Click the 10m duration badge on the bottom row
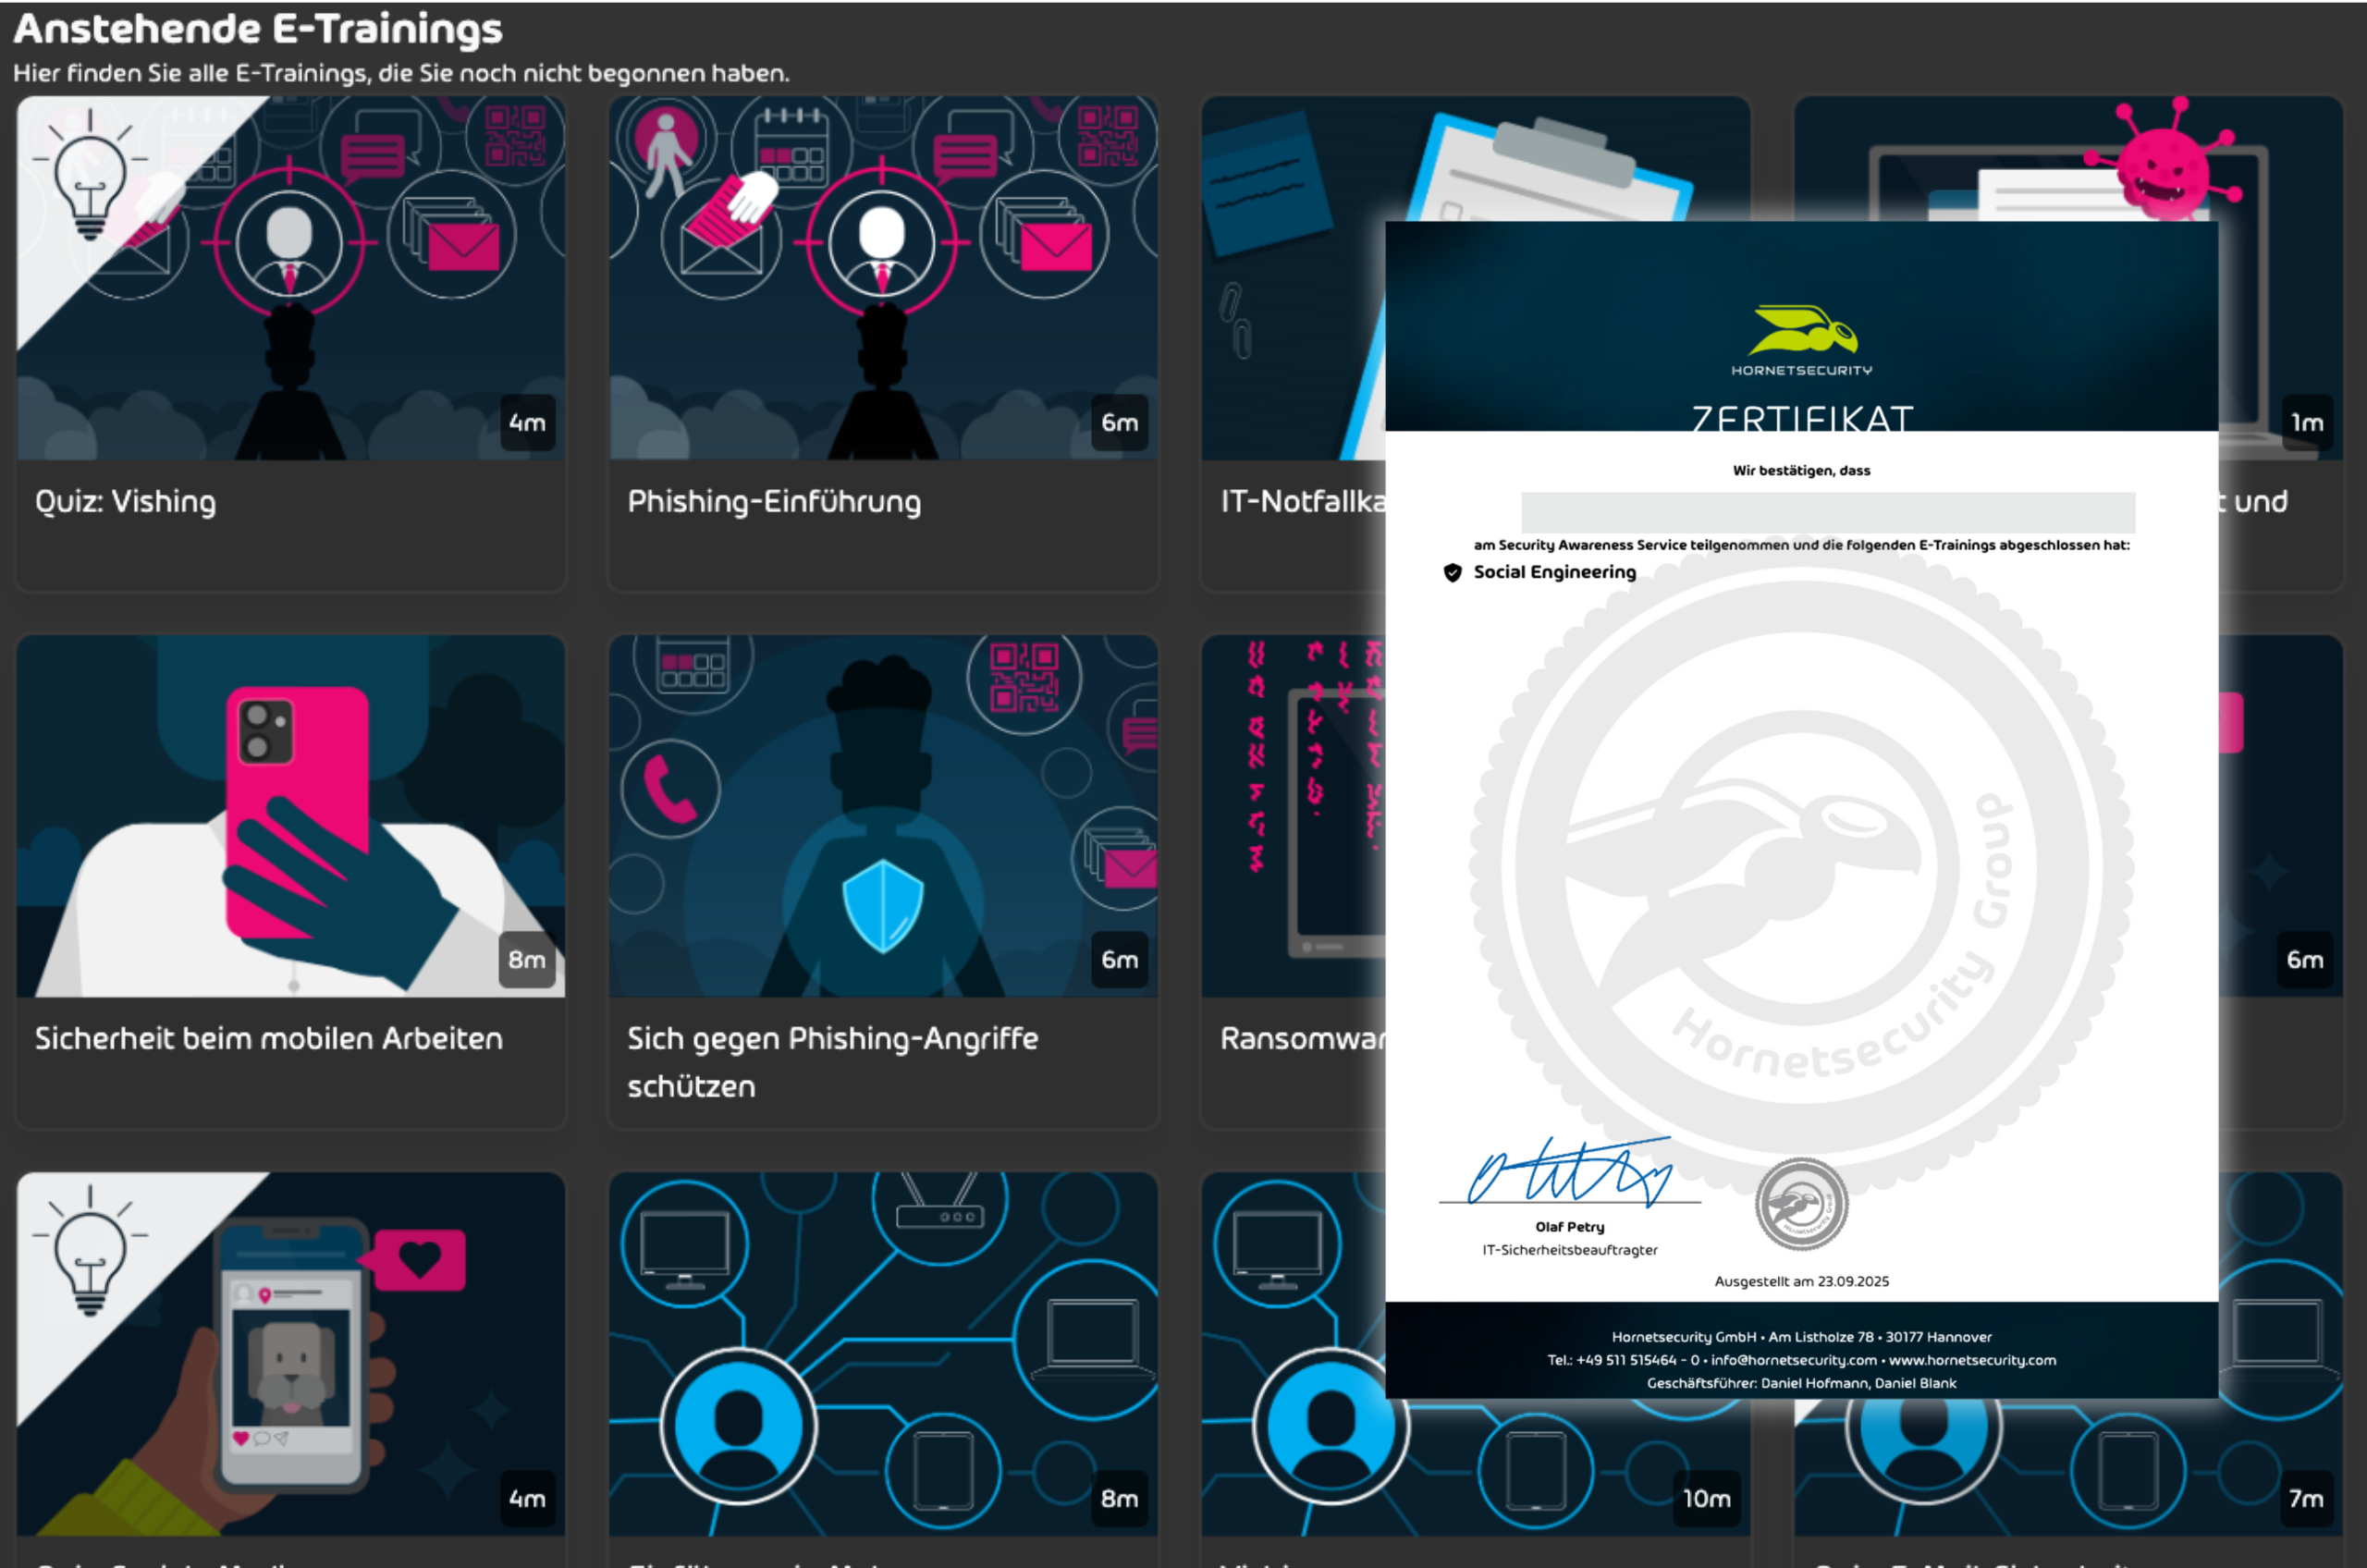Screen dimensions: 2367x1568 pyautogui.click(x=1705, y=1498)
